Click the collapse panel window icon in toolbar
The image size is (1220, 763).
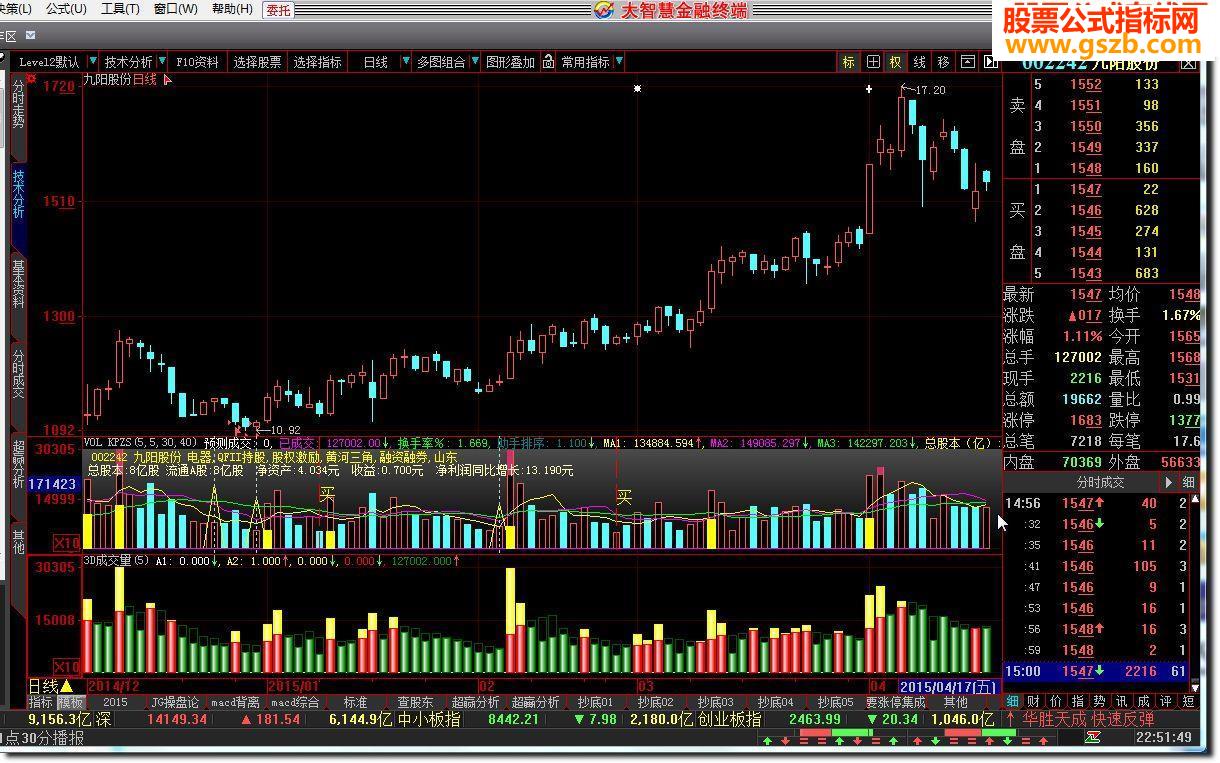click(x=967, y=62)
